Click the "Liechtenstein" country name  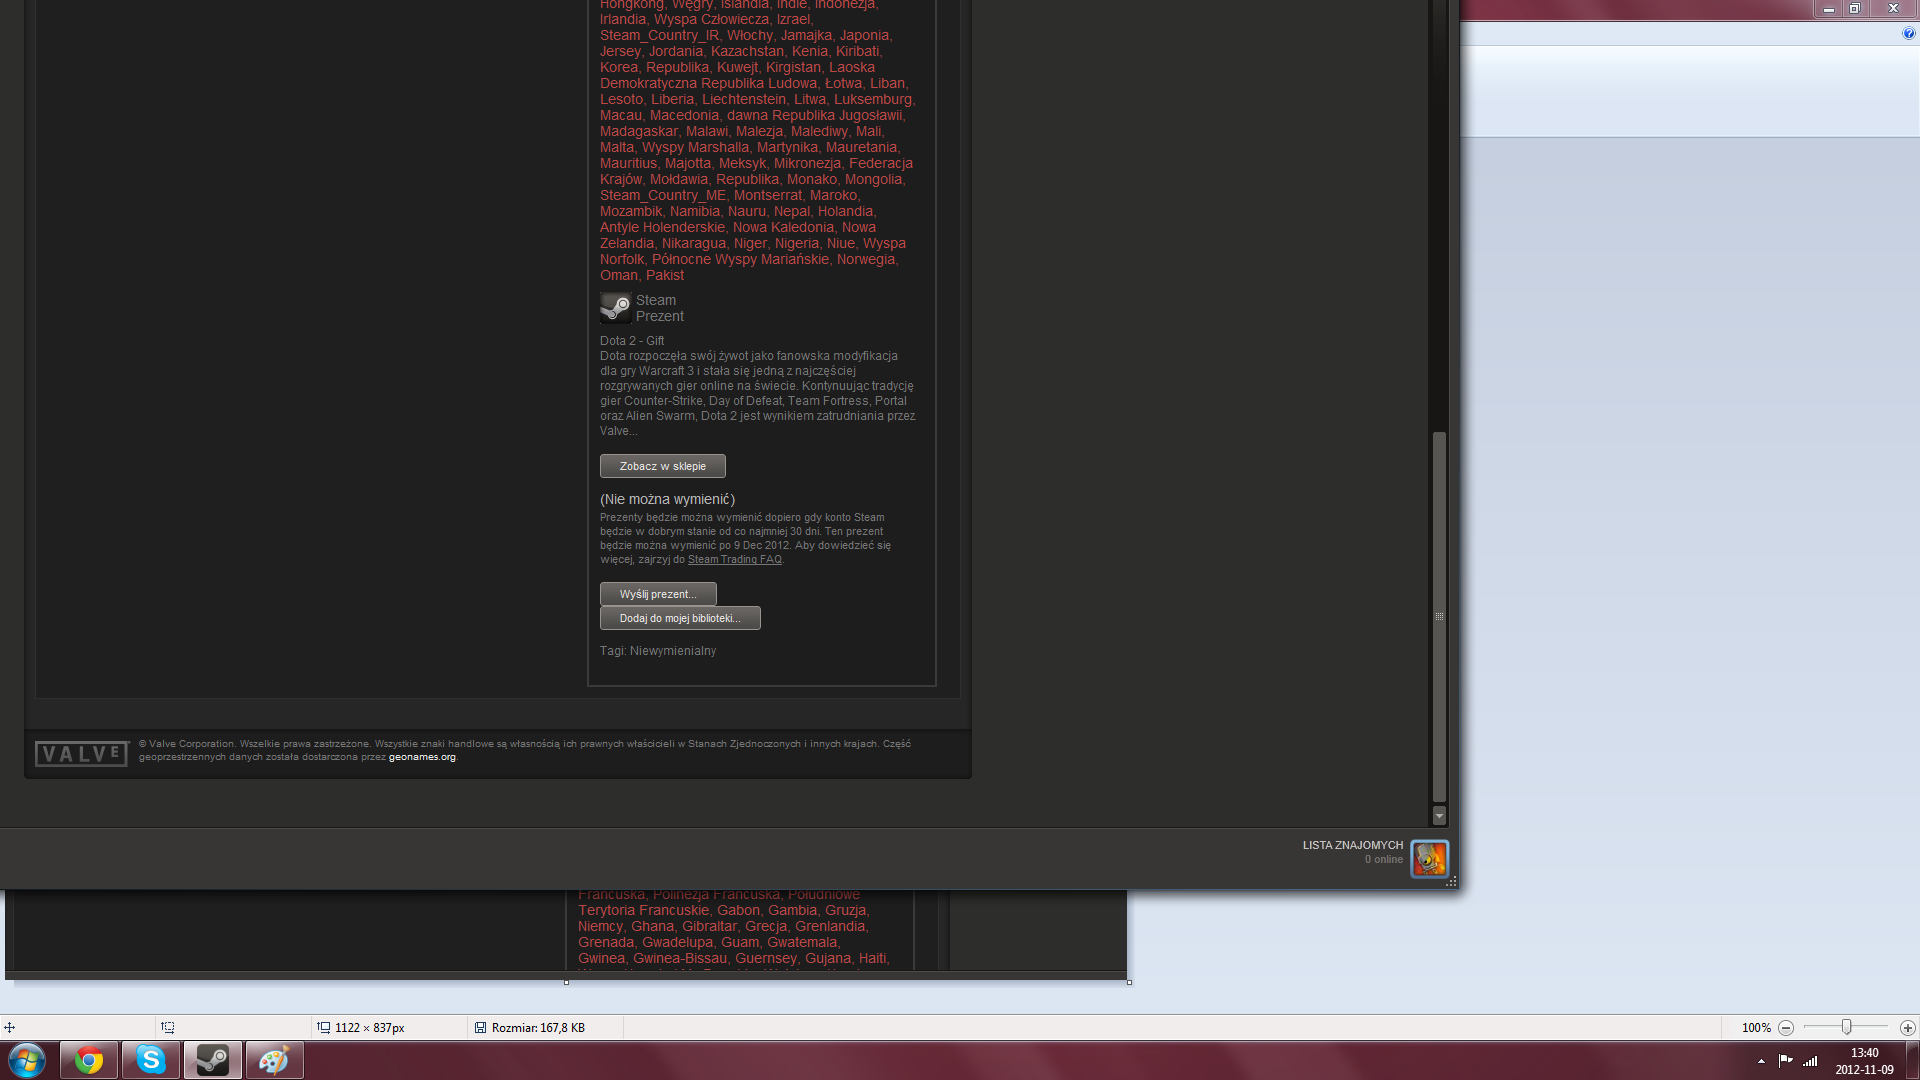(x=744, y=100)
